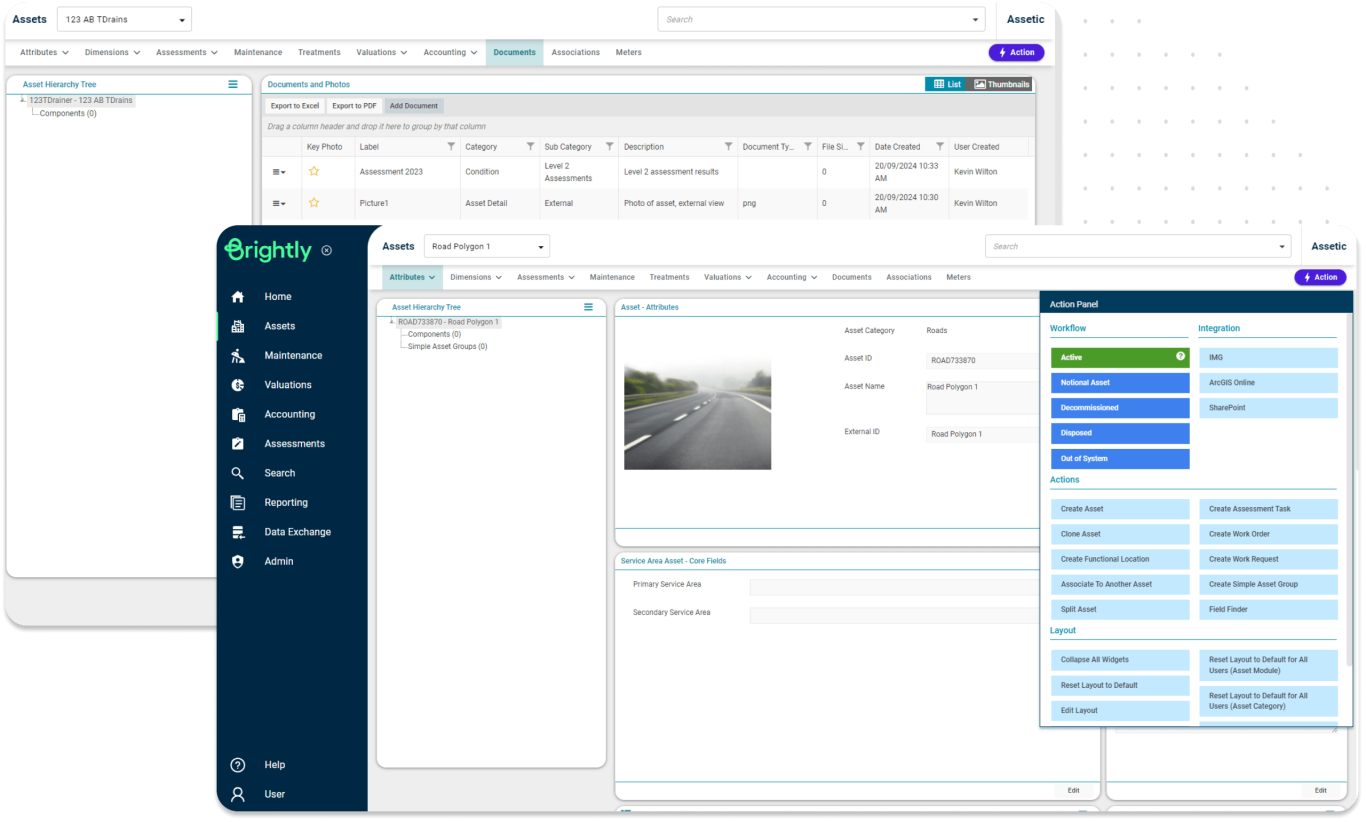The height and width of the screenshot is (822, 1366).
Task: Click the Reporting icon in the navigation
Action: point(237,502)
